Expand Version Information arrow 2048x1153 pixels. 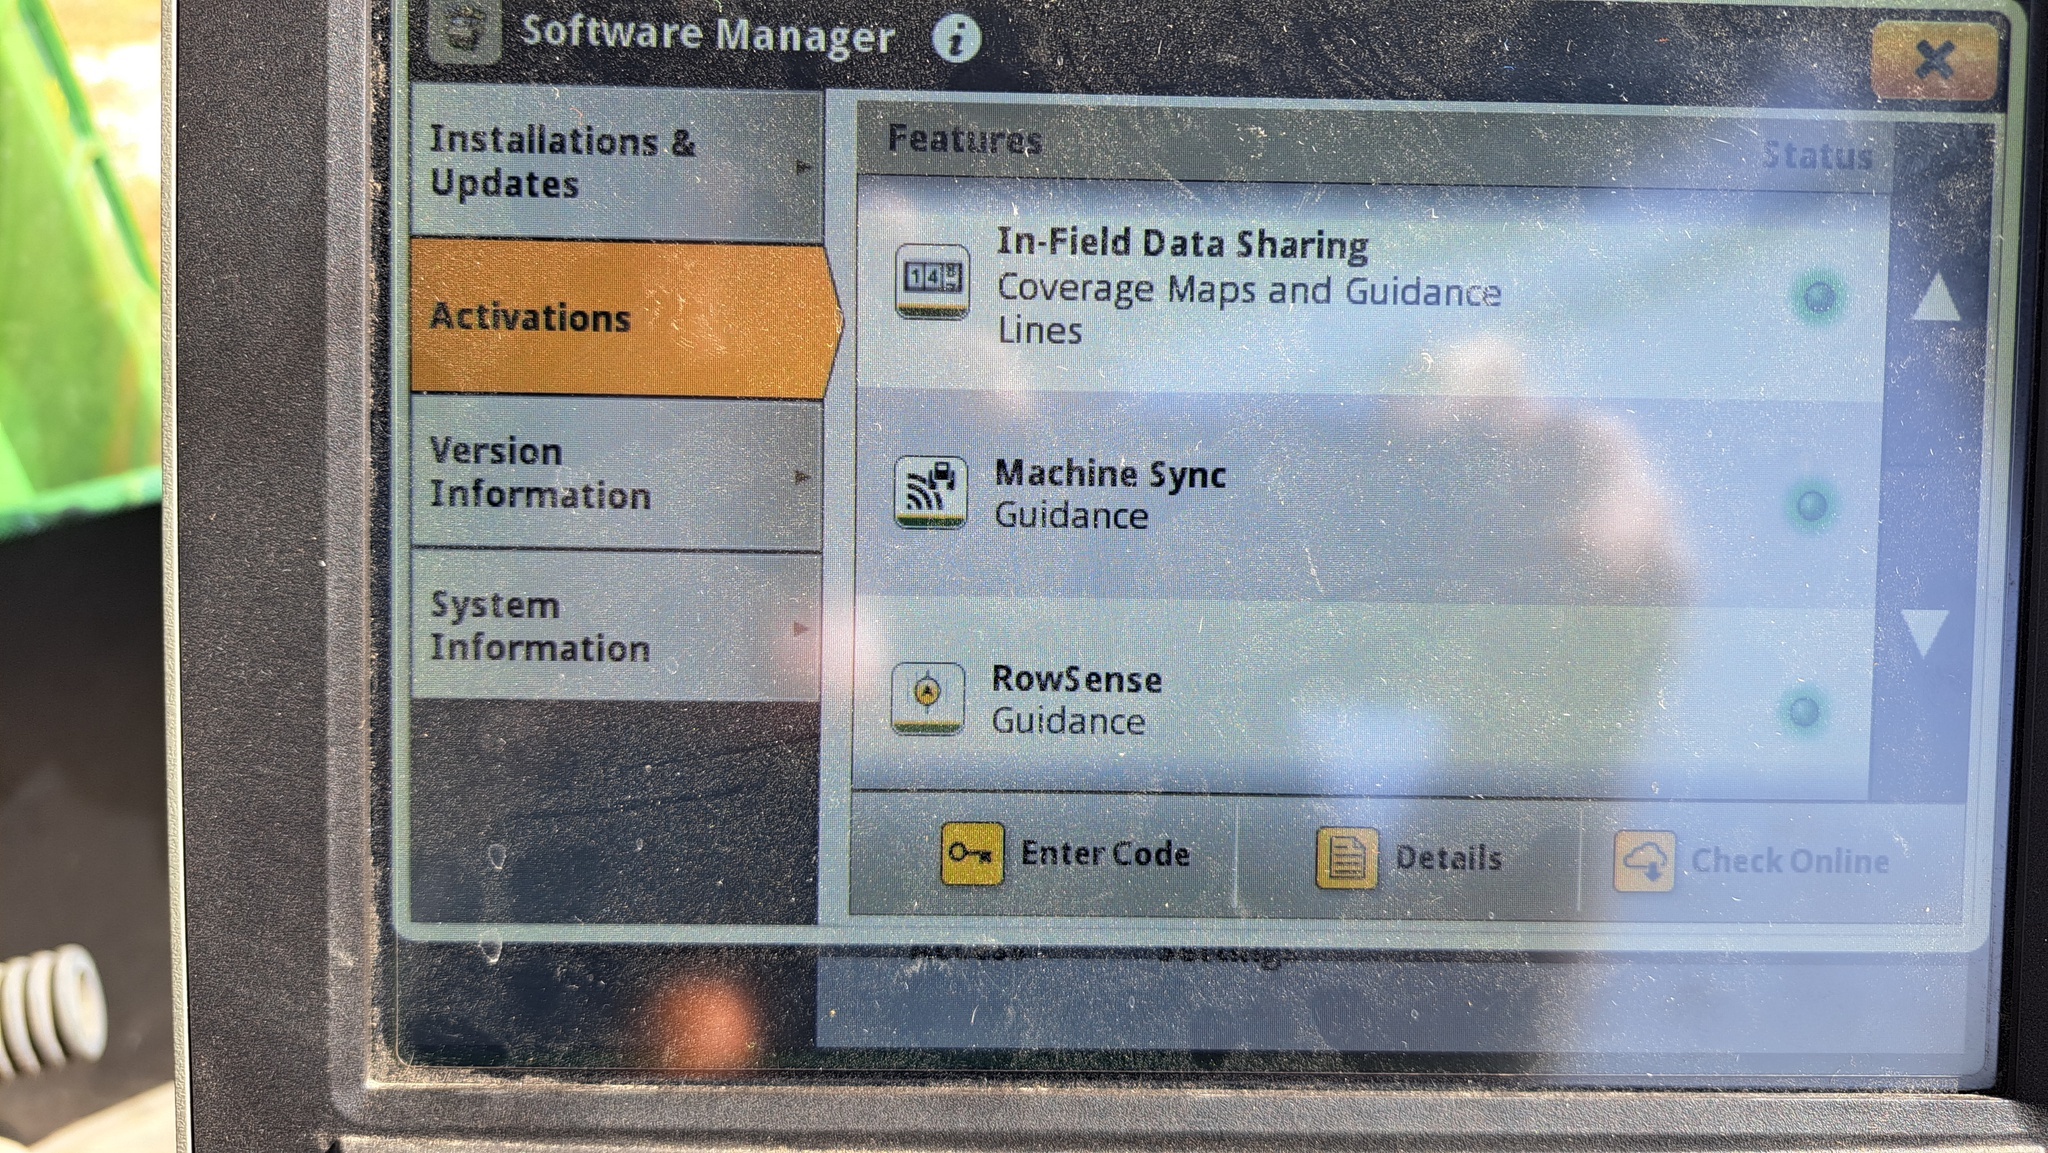[x=802, y=477]
